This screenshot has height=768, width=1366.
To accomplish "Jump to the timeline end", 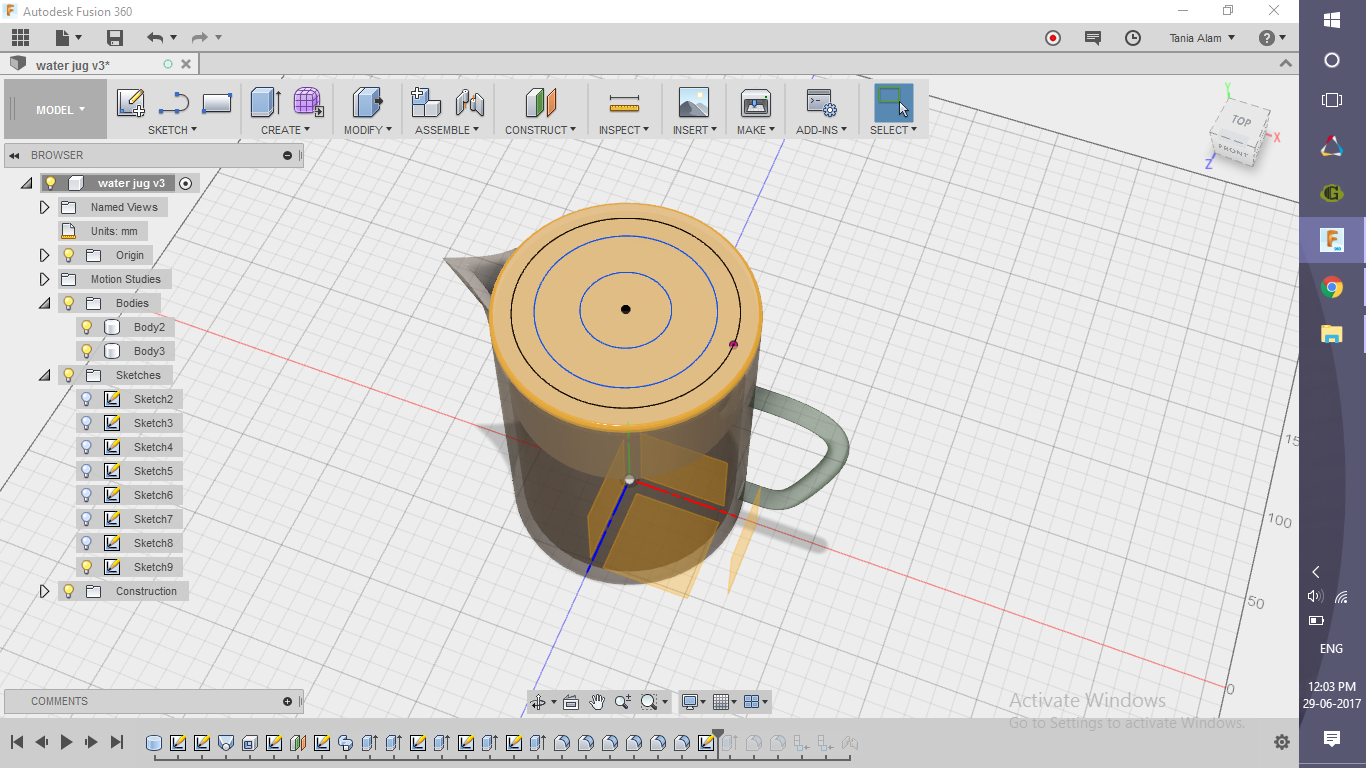I will pos(116,742).
